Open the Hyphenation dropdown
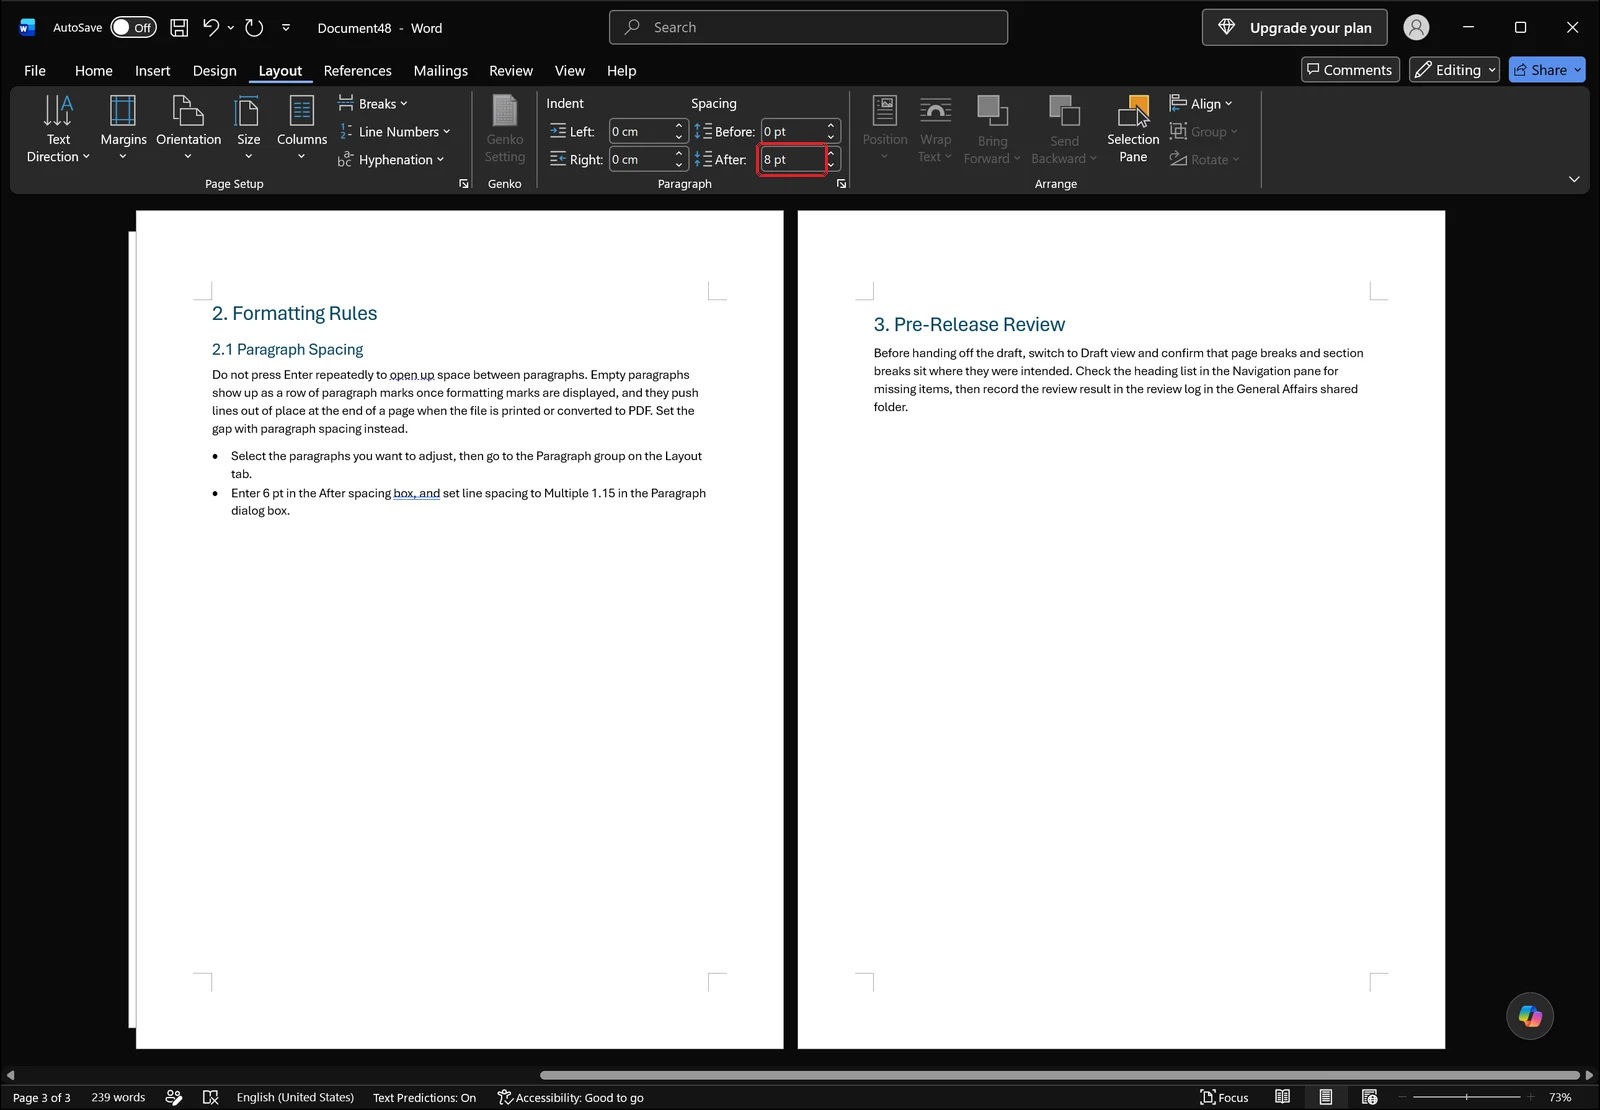 391,160
